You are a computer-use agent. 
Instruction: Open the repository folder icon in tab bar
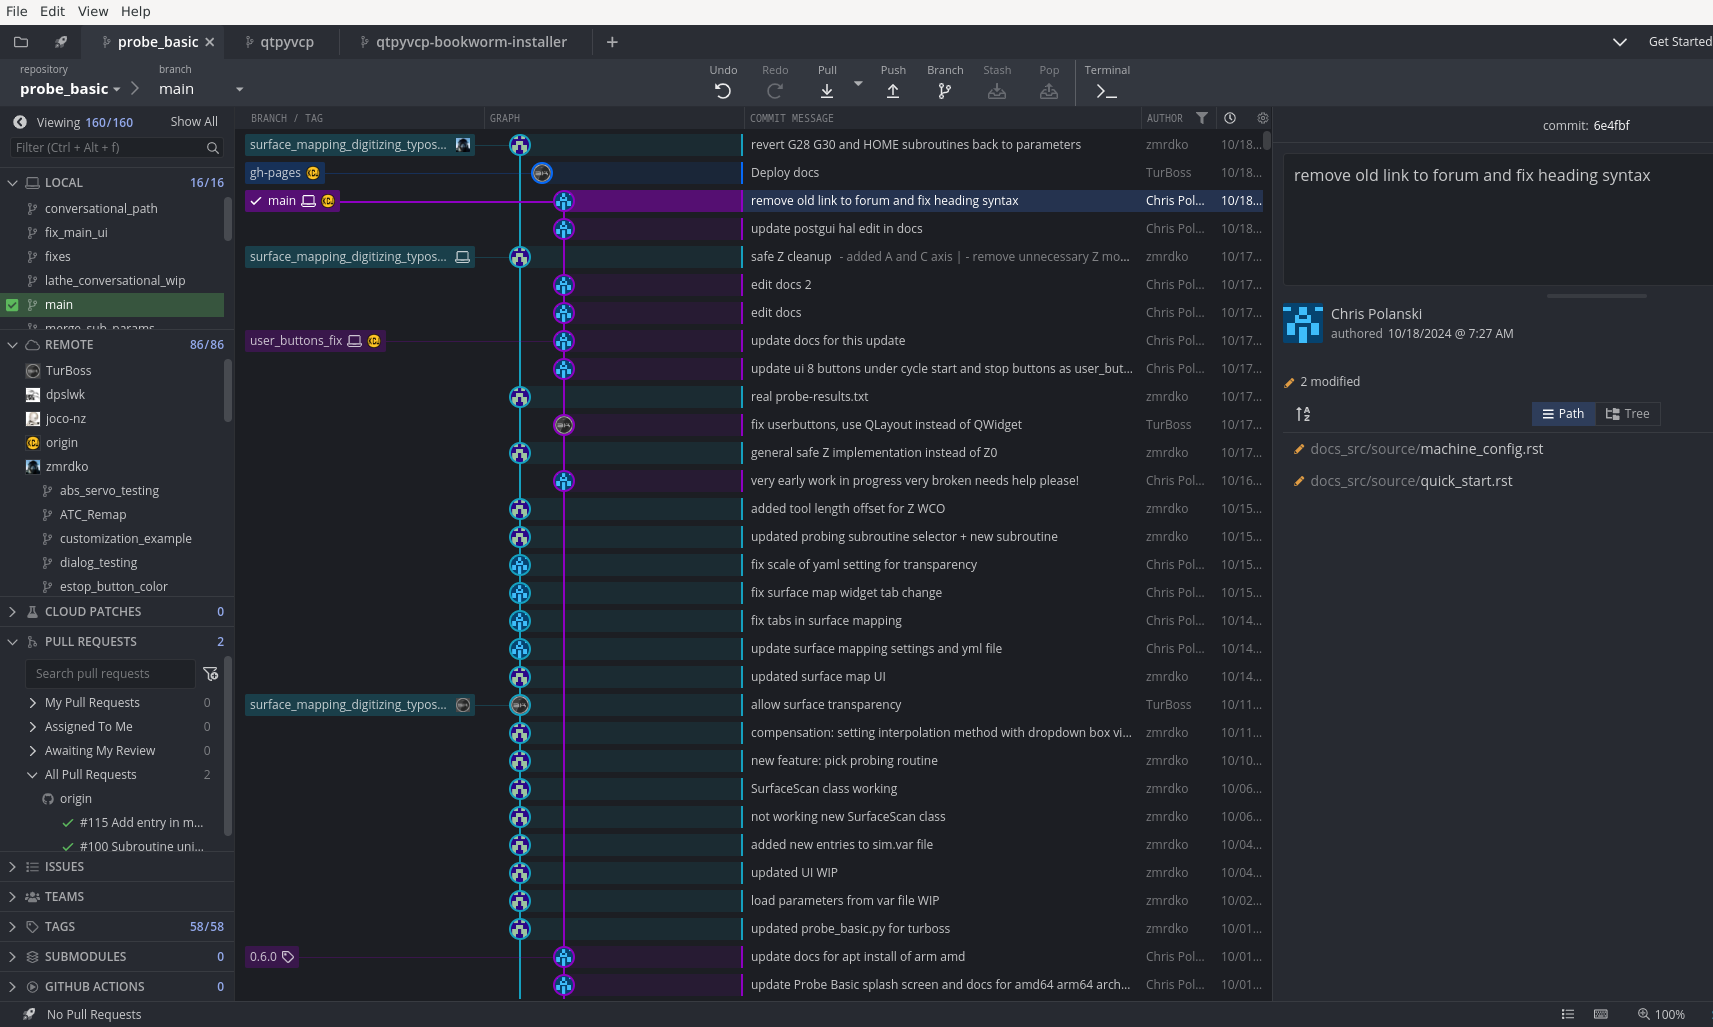21,42
